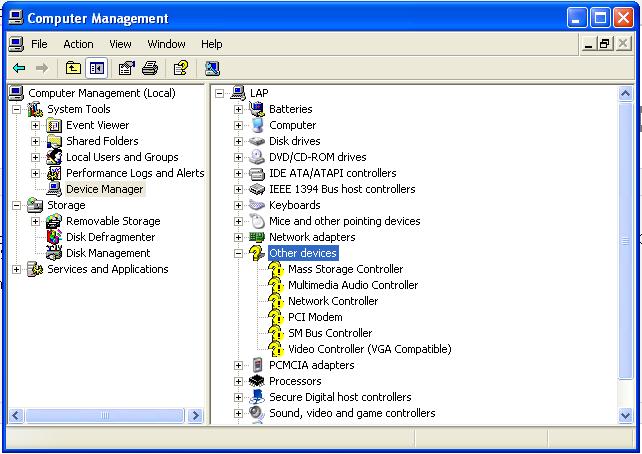Select IEEE 1394 Bus host controllers
642x454 pixels.
coord(342,189)
